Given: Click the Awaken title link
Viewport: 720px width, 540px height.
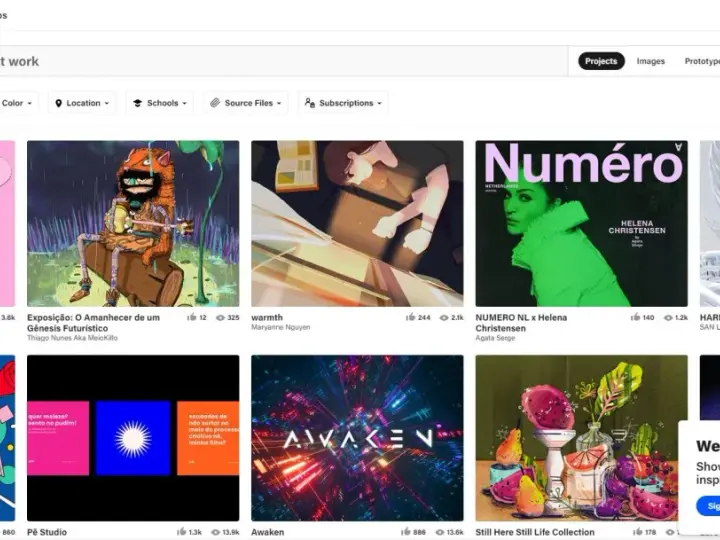Looking at the screenshot, I should point(268,532).
